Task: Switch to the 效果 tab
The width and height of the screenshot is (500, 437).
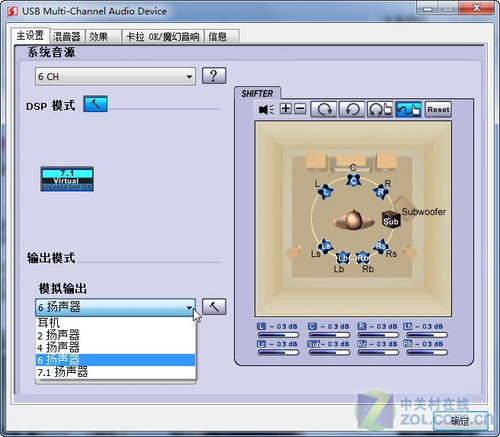Action: pyautogui.click(x=103, y=36)
